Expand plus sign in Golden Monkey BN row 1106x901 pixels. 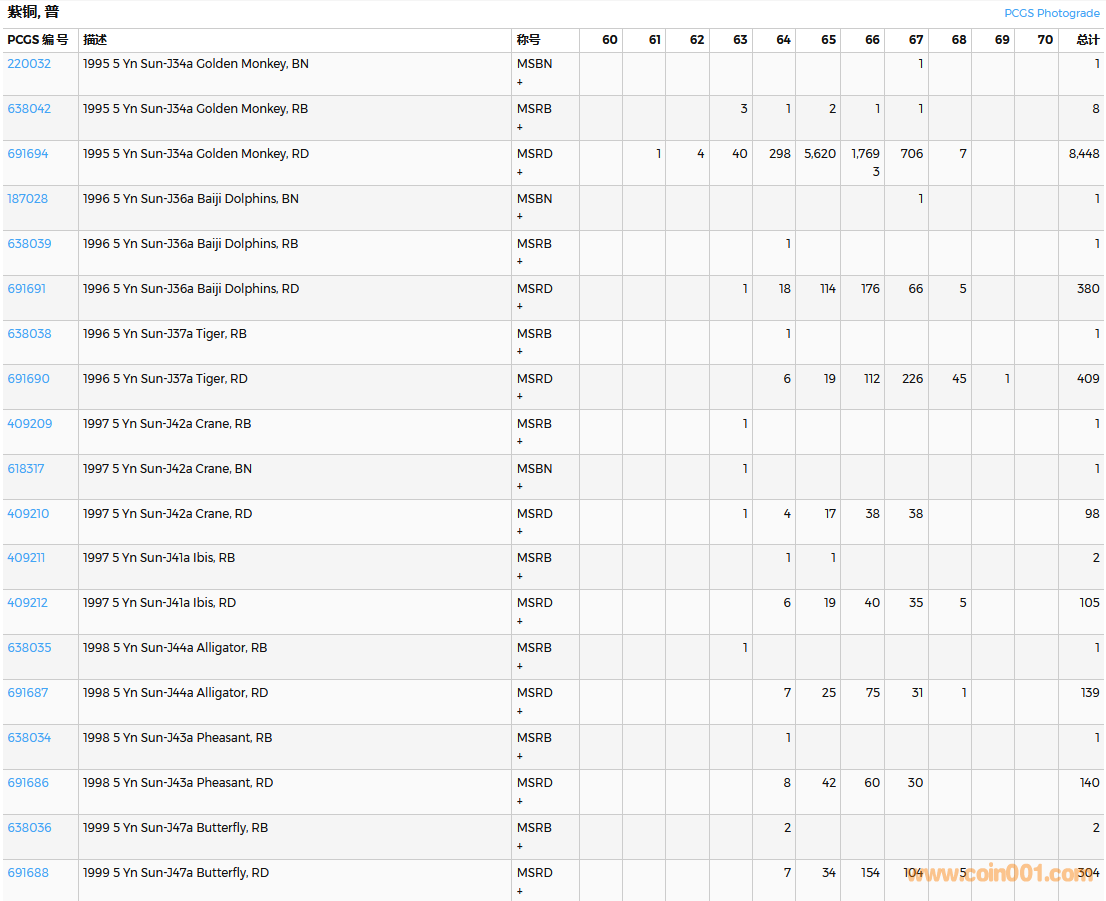[x=520, y=82]
